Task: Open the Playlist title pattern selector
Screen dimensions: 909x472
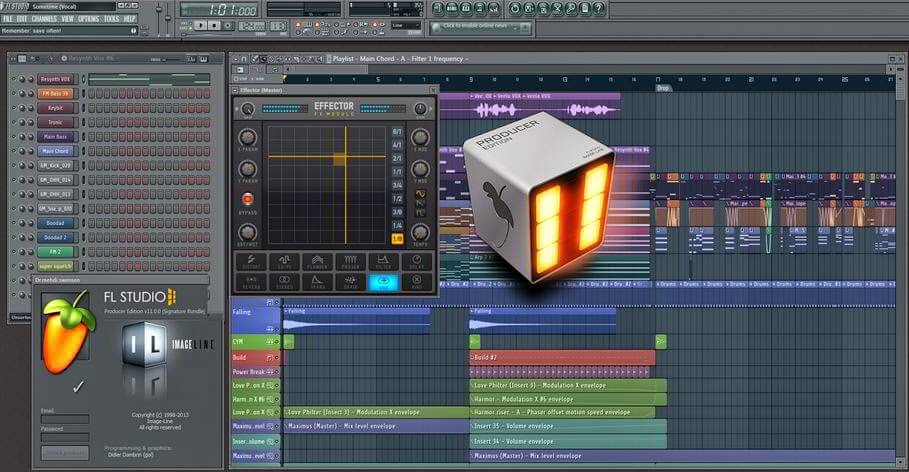Action: 399,59
